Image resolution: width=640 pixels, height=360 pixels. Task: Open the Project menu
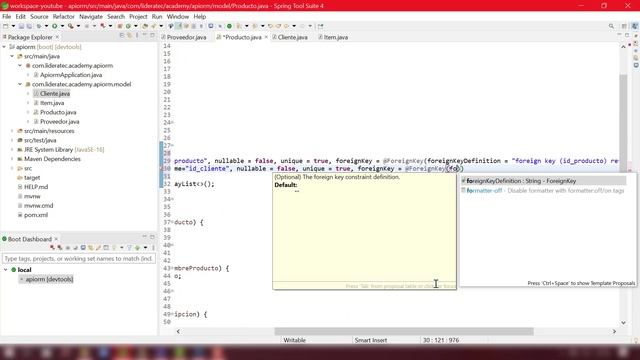[x=138, y=17]
